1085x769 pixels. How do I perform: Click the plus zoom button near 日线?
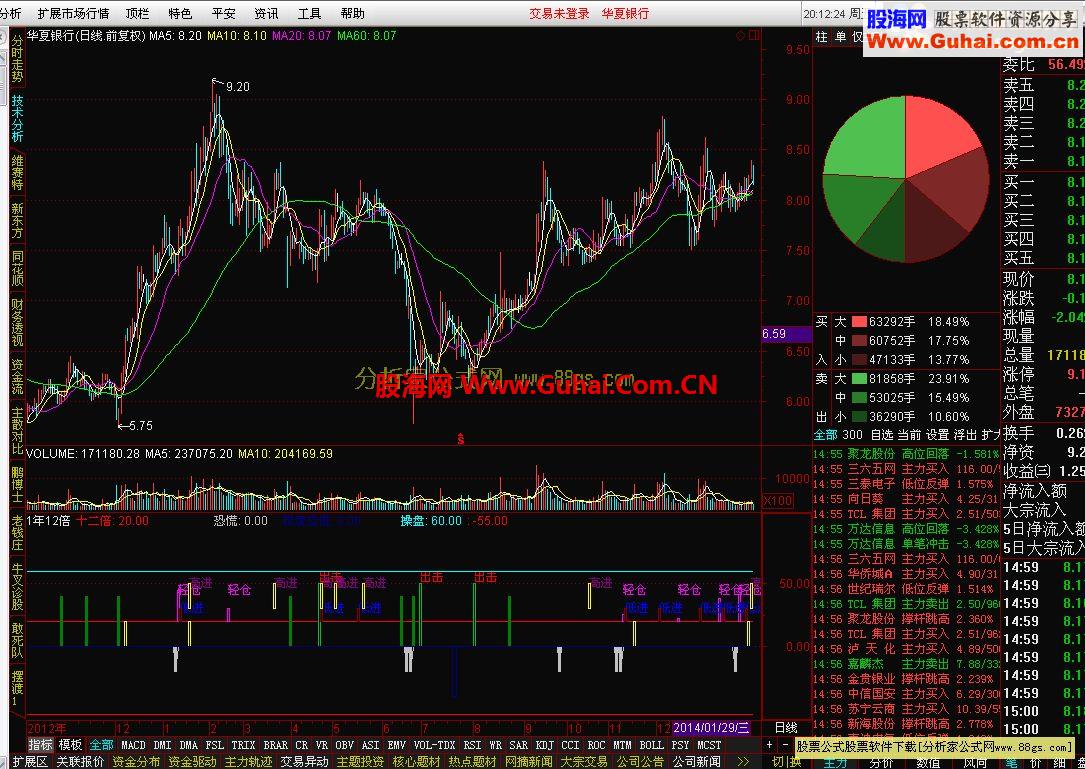[x=769, y=745]
